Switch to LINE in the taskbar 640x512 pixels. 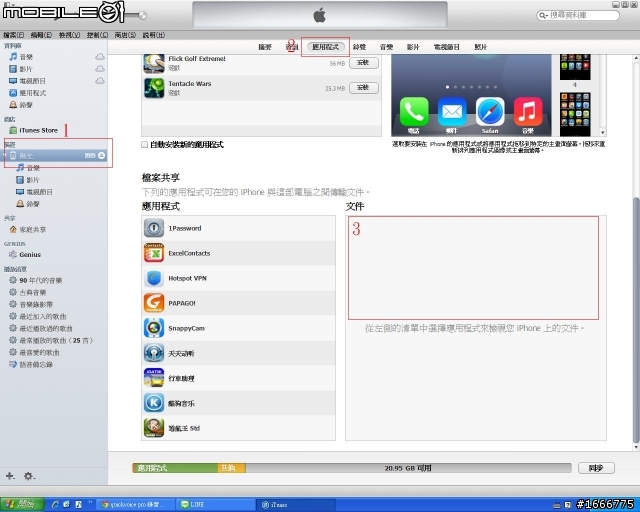(216, 505)
